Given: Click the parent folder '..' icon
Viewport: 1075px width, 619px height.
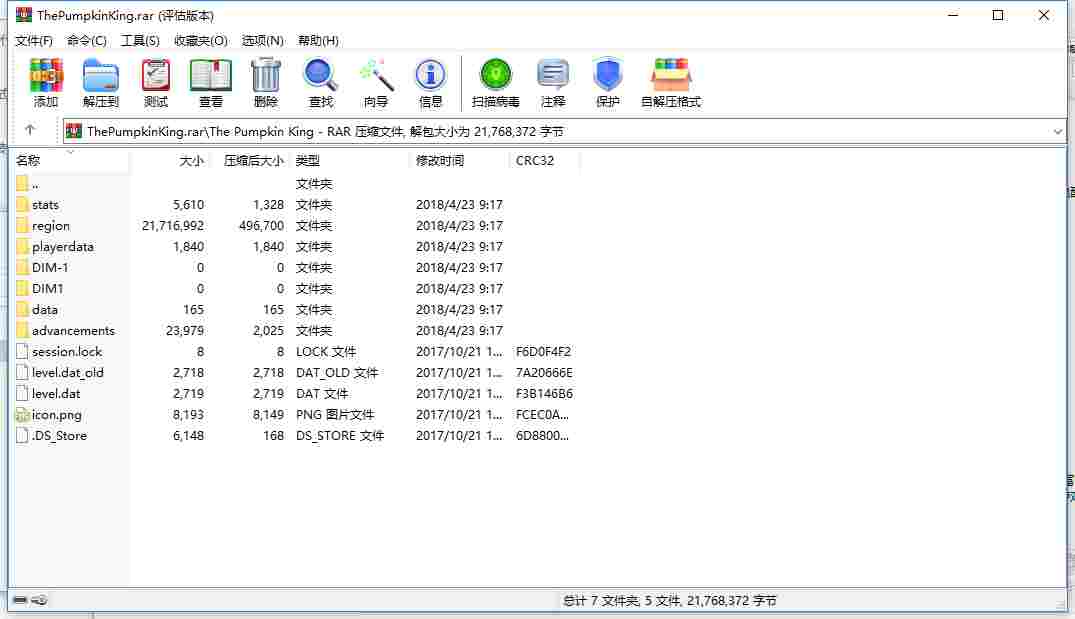Looking at the screenshot, I should 22,183.
